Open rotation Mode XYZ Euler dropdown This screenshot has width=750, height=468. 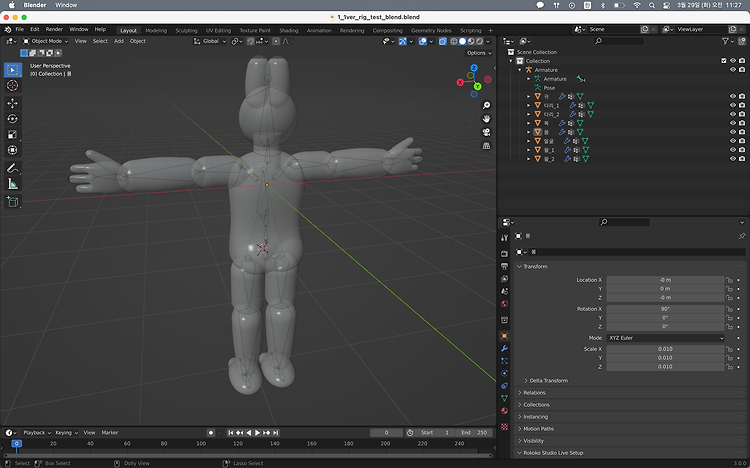665,338
